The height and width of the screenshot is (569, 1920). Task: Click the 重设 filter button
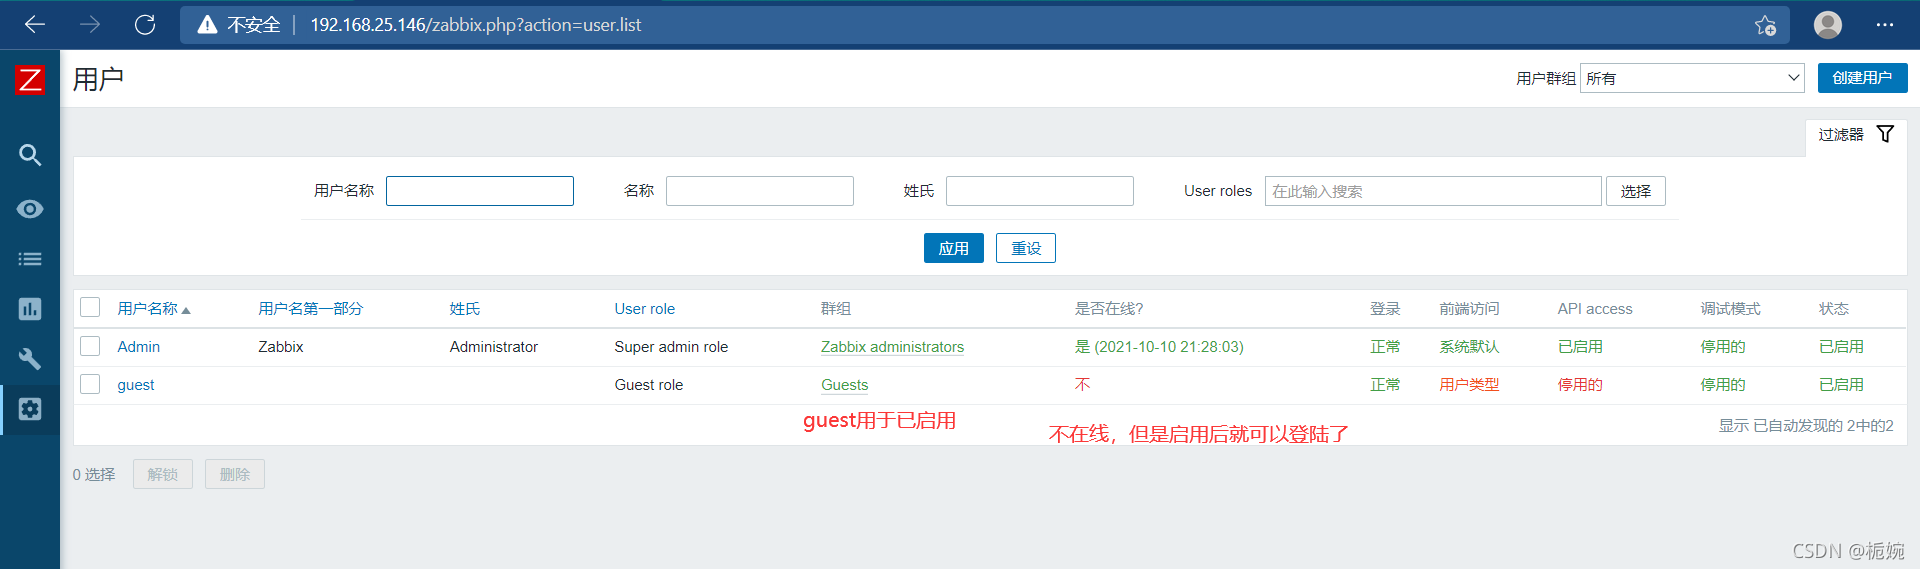(1026, 248)
